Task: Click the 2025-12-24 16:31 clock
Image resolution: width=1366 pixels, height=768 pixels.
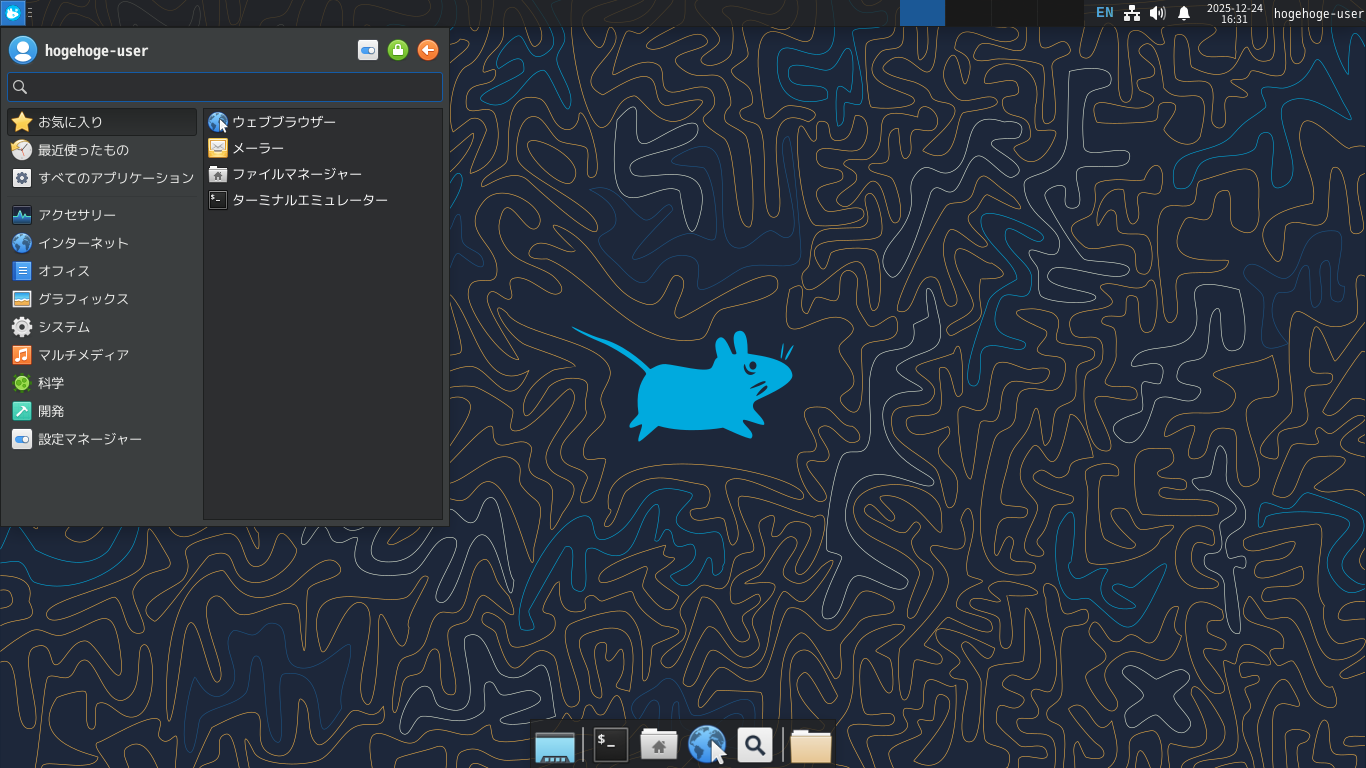Action: point(1235,13)
